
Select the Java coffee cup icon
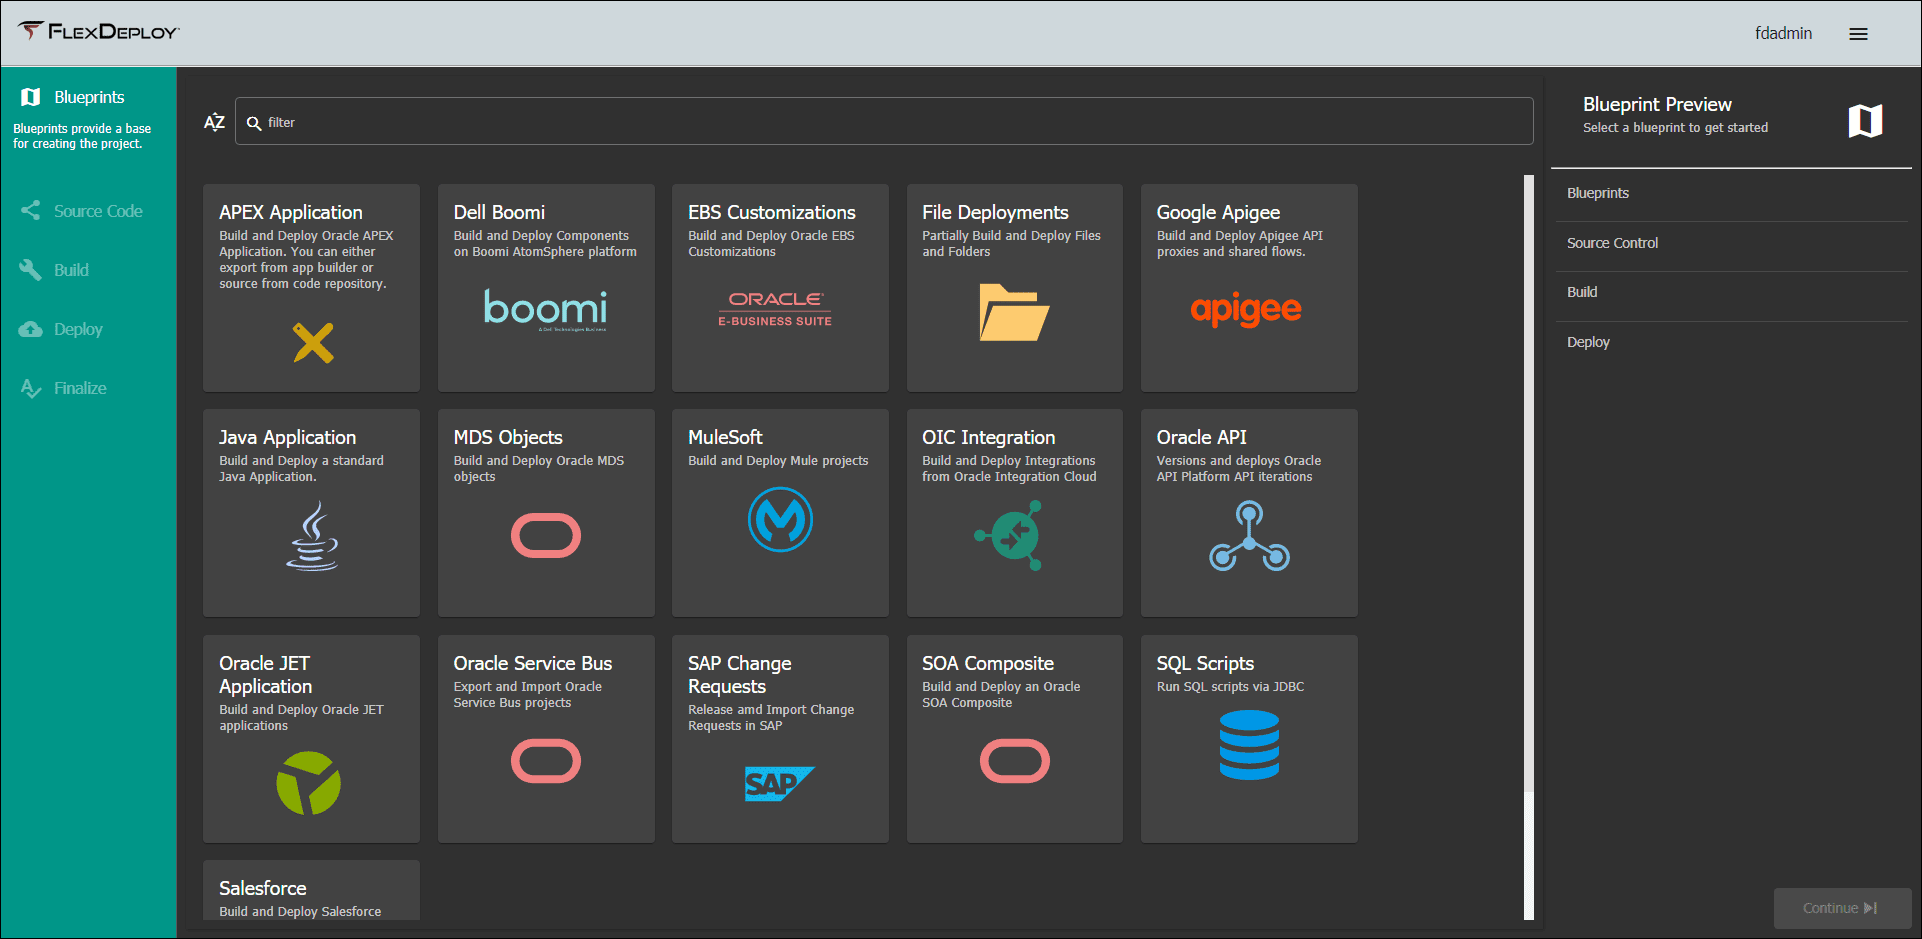pos(313,536)
